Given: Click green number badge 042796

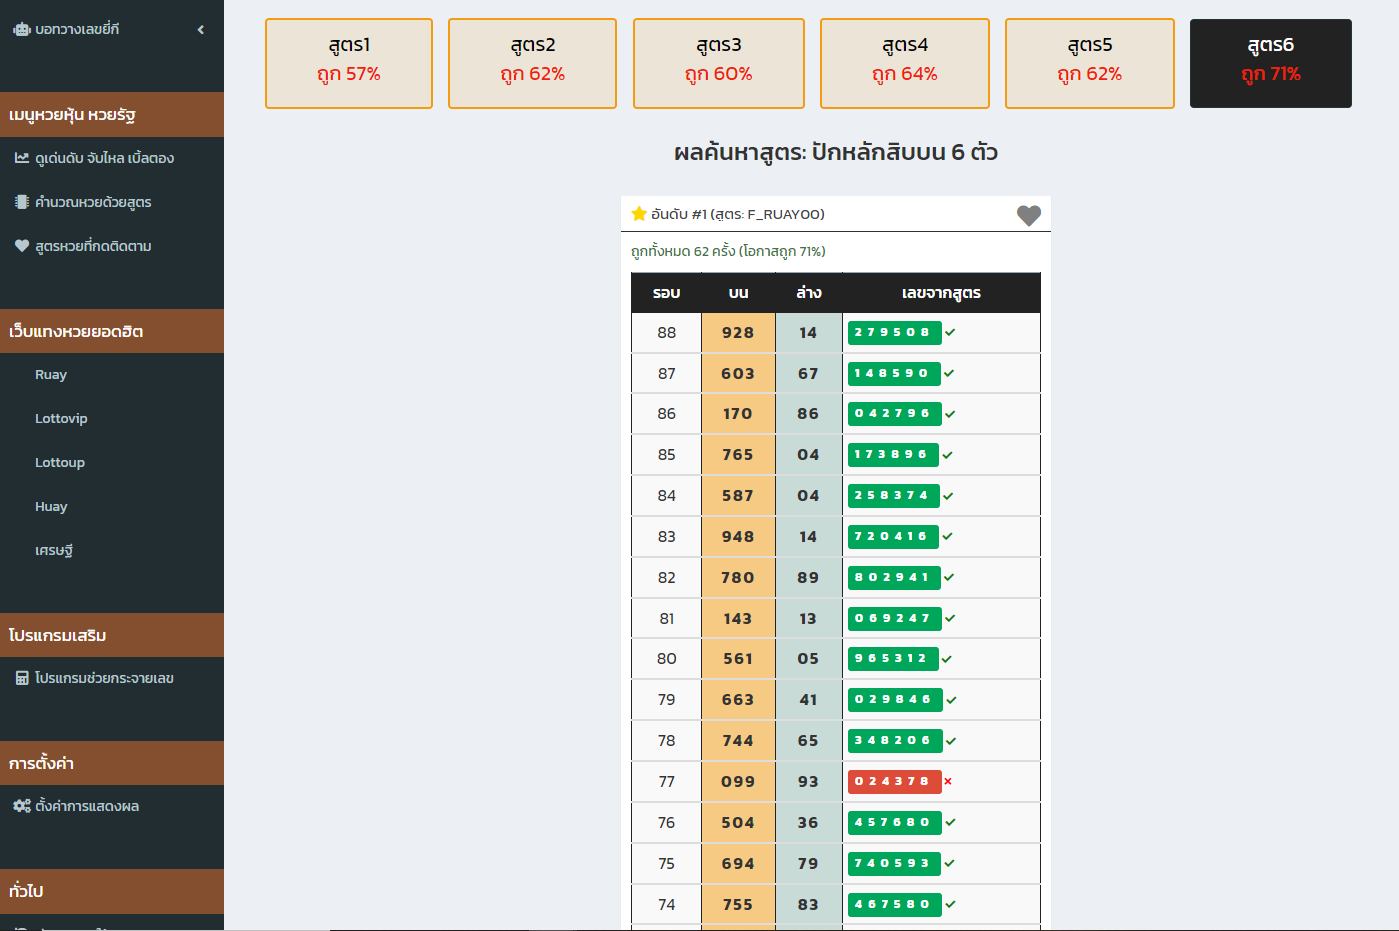Looking at the screenshot, I should click(894, 414).
